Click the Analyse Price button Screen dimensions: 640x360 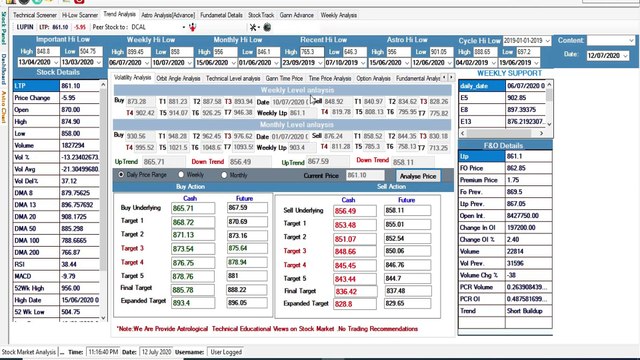(x=418, y=176)
